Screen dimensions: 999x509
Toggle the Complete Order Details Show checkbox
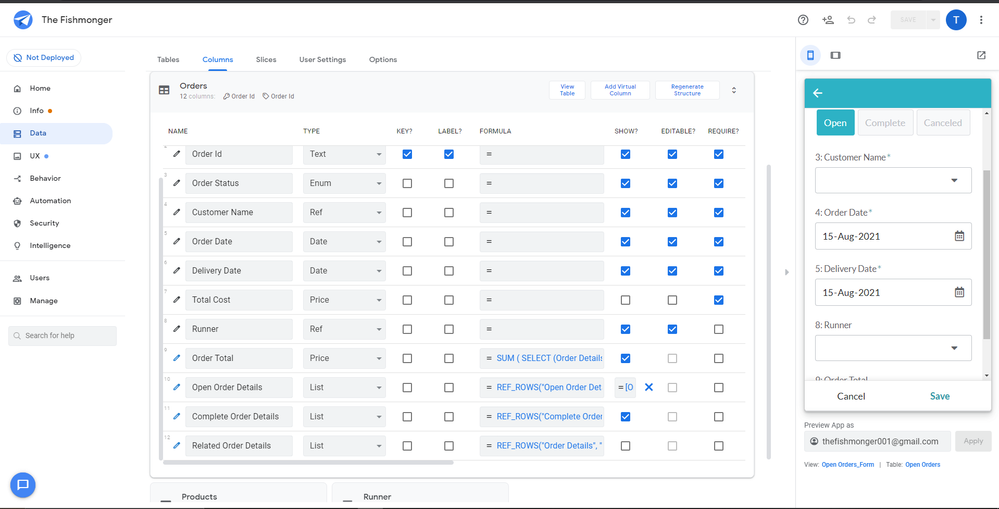point(625,417)
